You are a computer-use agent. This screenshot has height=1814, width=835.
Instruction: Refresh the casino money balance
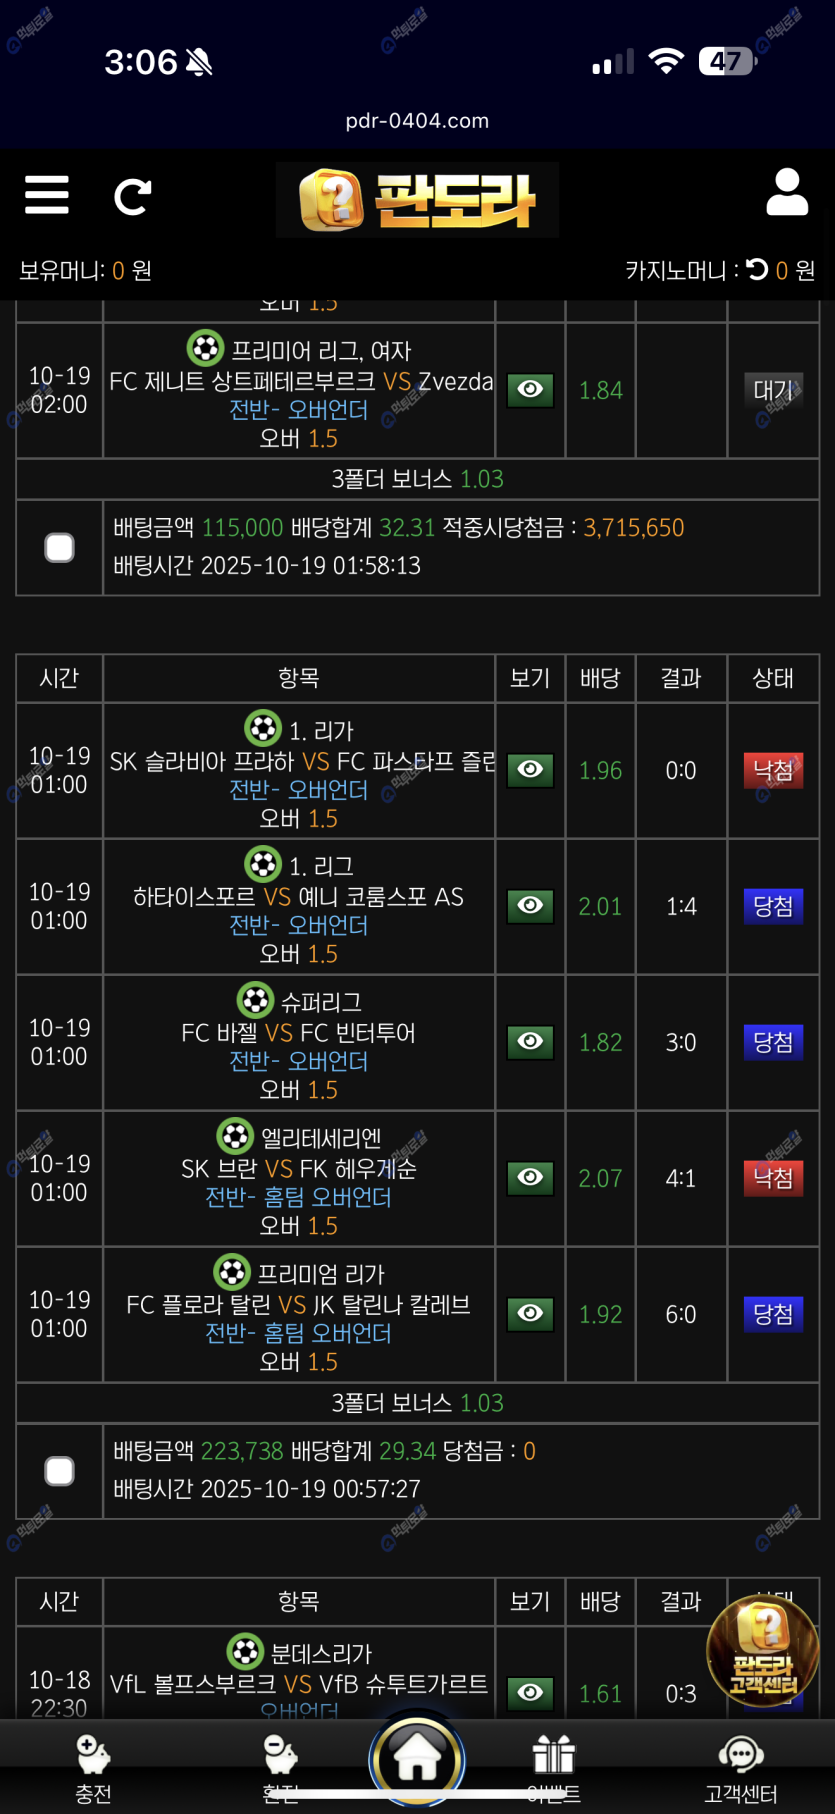(757, 269)
